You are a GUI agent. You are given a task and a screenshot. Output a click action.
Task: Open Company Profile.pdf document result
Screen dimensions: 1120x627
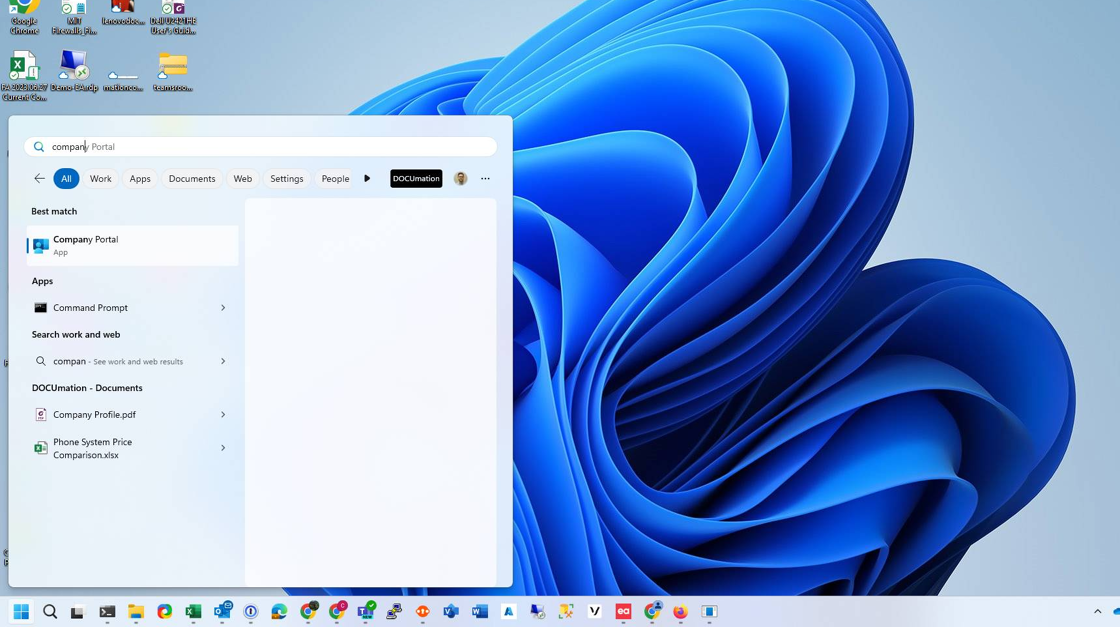pos(121,415)
